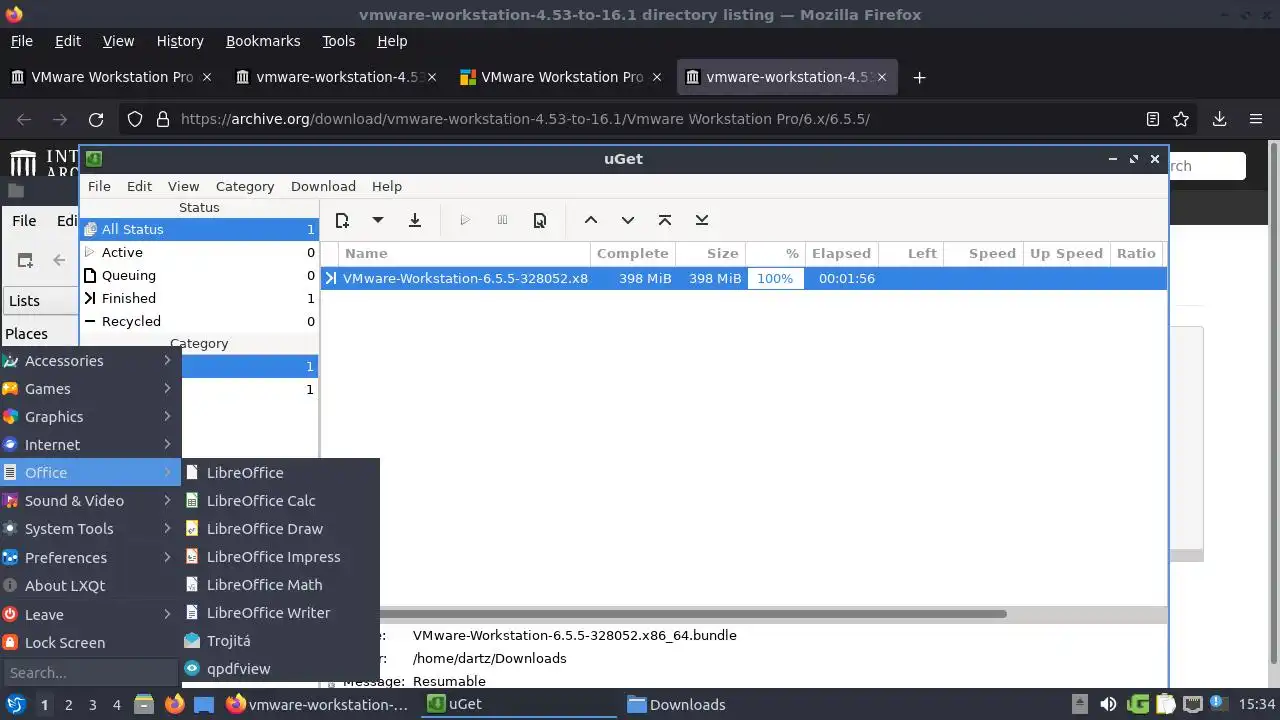Move download to bottom of queue

click(702, 220)
